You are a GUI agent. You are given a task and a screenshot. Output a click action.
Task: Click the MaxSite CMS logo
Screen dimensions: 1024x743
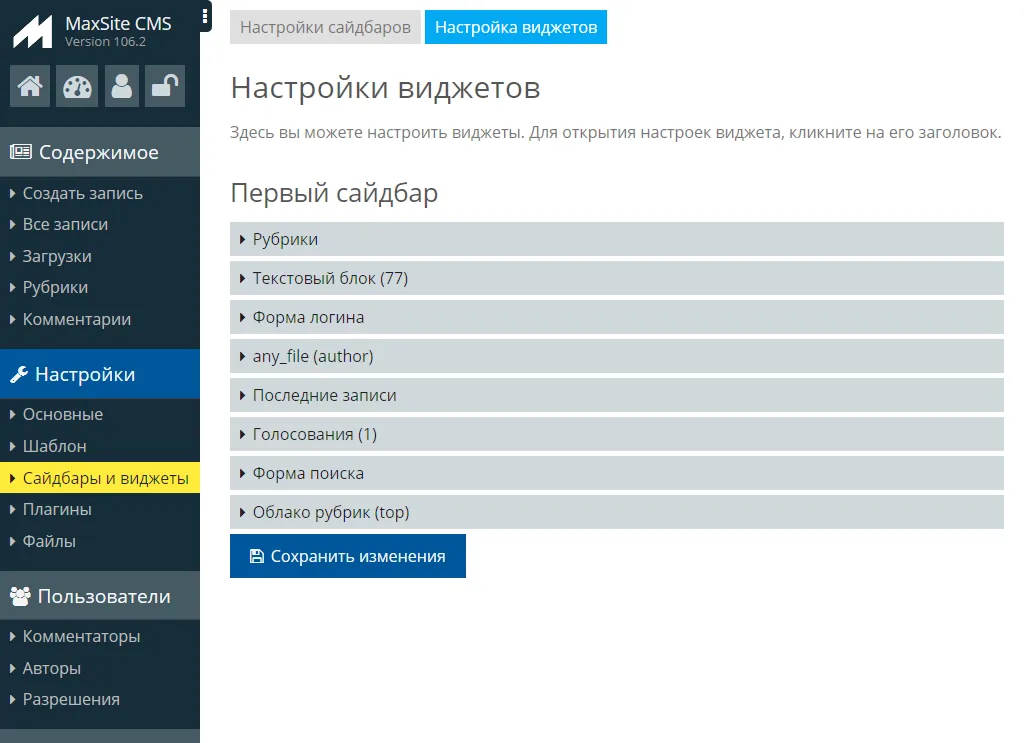click(x=33, y=32)
